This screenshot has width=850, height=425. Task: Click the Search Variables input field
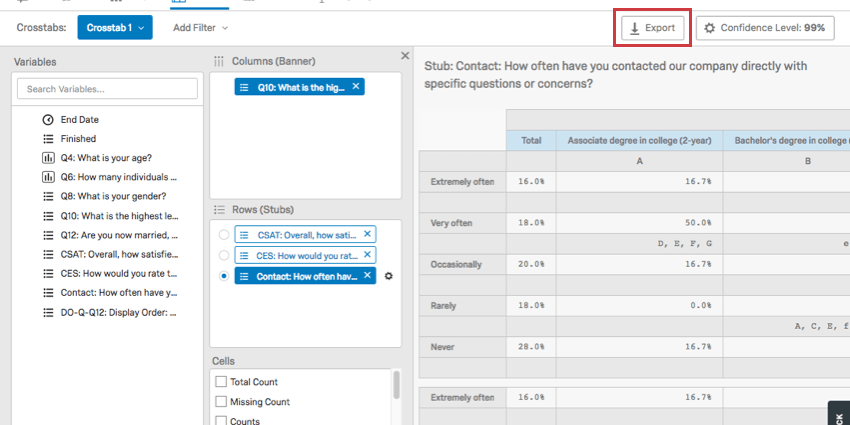point(107,89)
